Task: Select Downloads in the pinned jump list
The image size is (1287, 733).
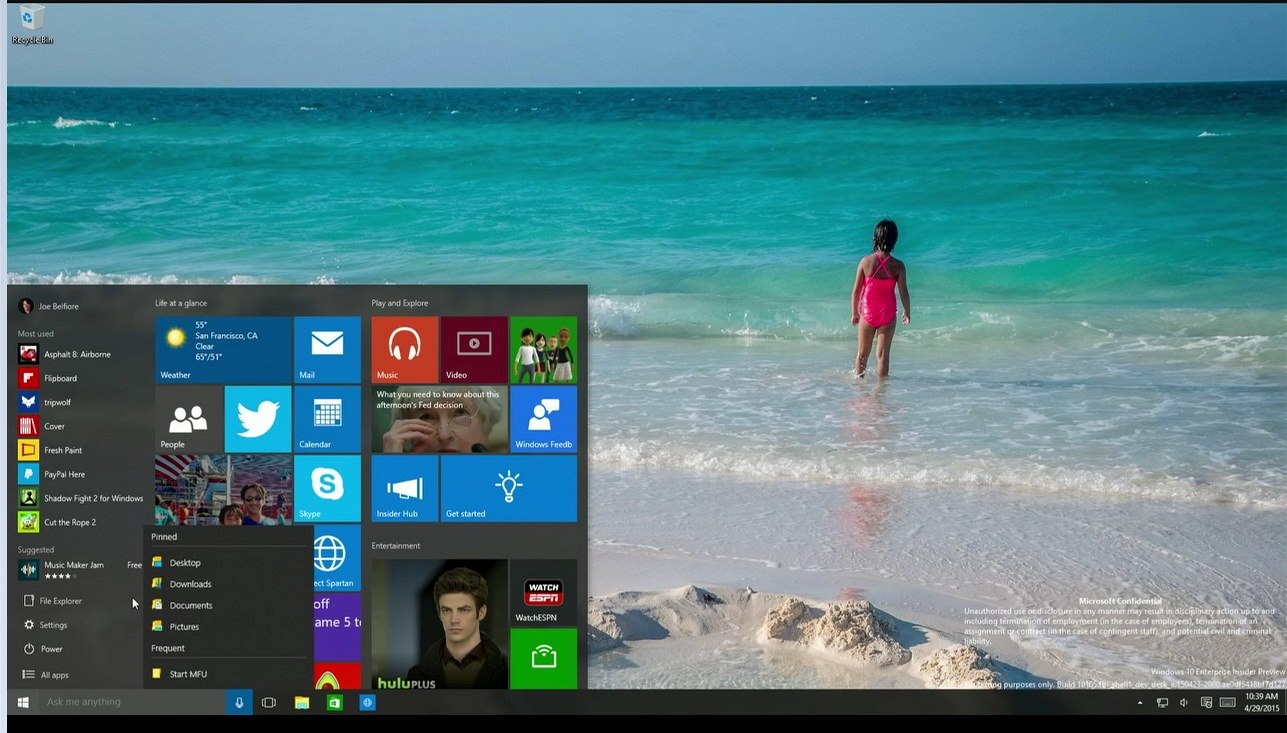Action: tap(190, 584)
